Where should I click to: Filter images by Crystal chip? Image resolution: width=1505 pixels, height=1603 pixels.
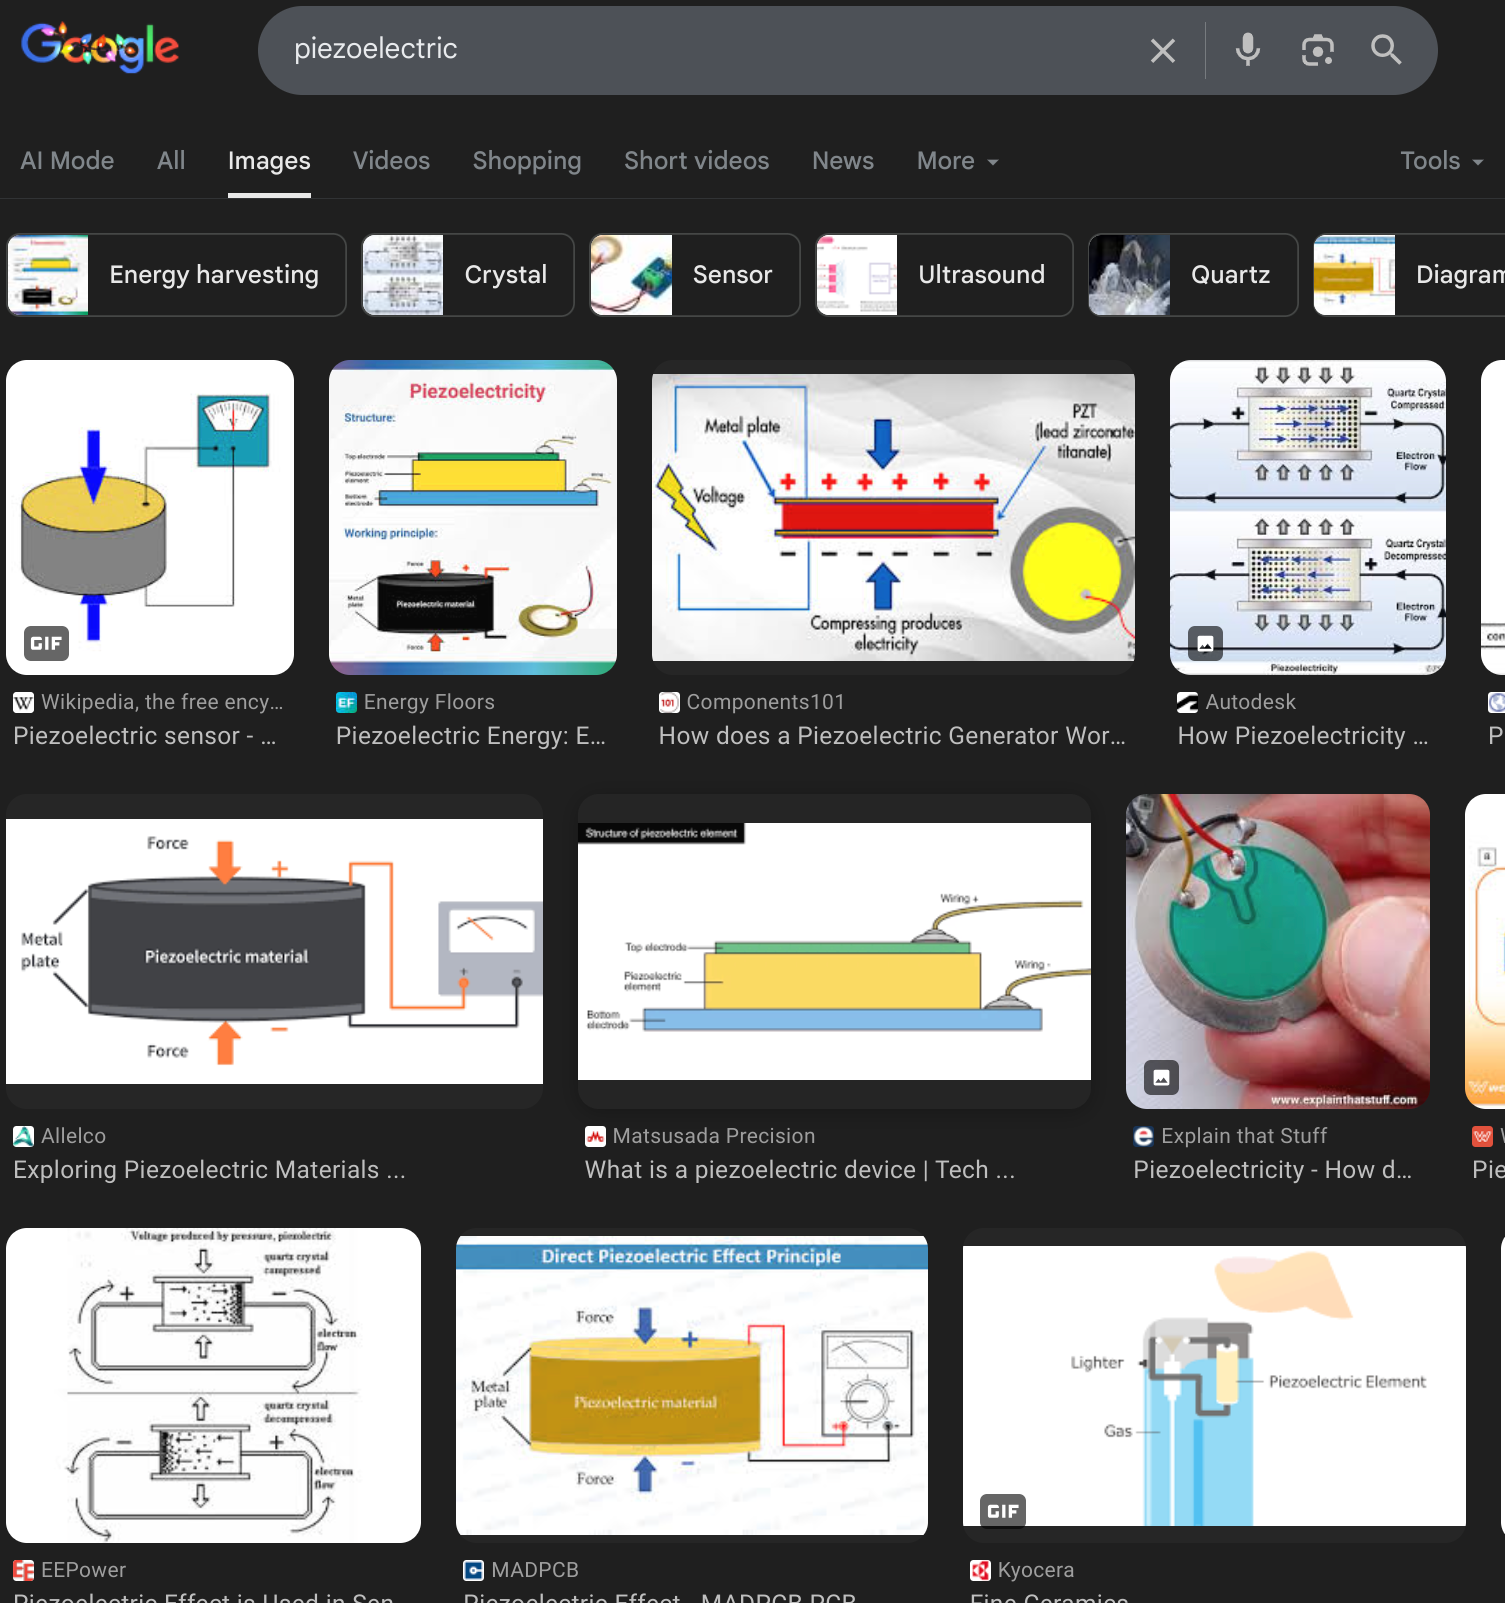[x=468, y=275]
